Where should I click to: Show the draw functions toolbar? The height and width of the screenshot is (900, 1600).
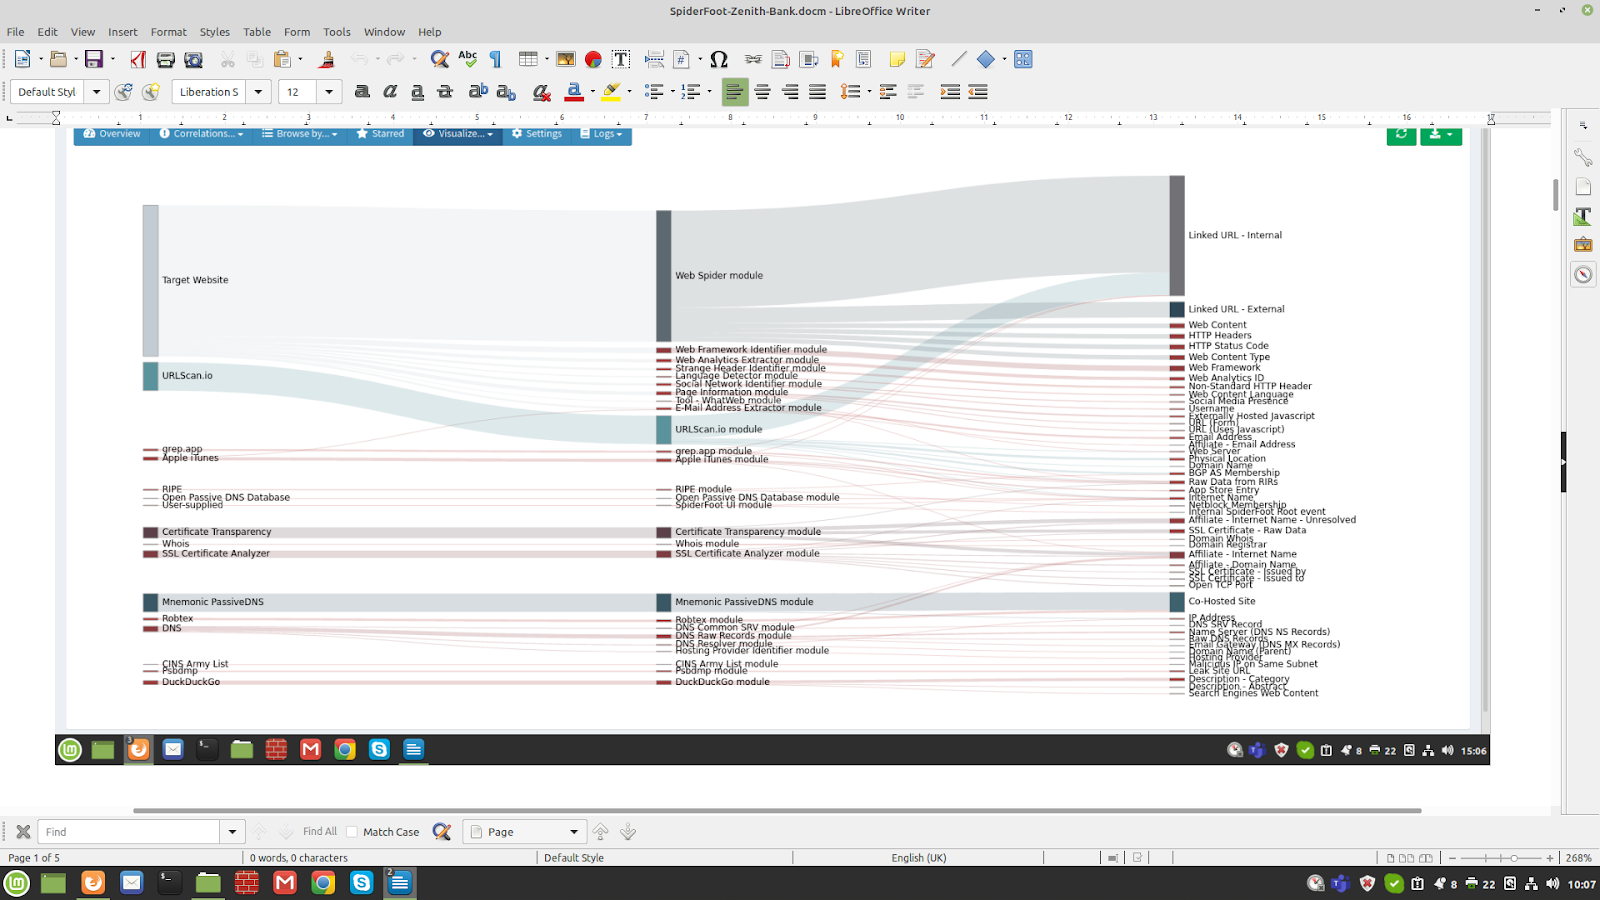click(x=1023, y=59)
